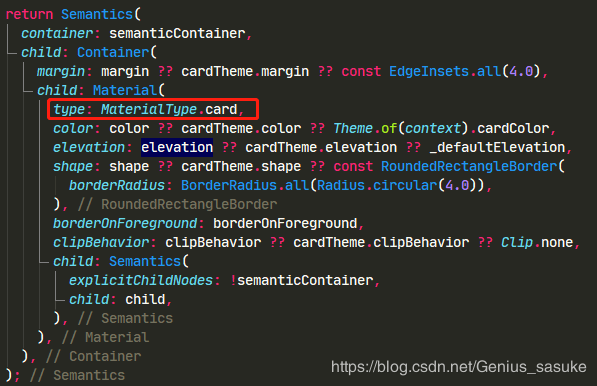Image resolution: width=597 pixels, height=386 pixels.
Task: Click the _defaultElevation identifier
Action: click(497, 148)
